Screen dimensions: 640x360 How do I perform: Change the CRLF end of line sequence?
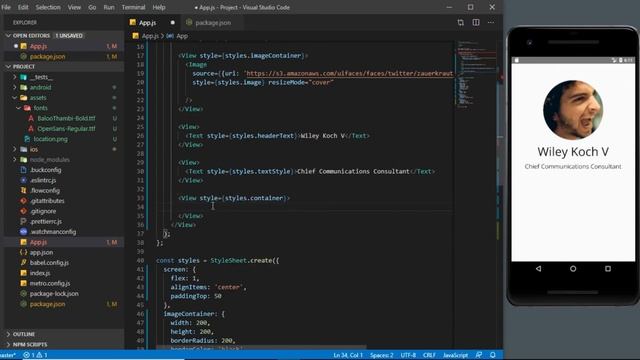429,355
